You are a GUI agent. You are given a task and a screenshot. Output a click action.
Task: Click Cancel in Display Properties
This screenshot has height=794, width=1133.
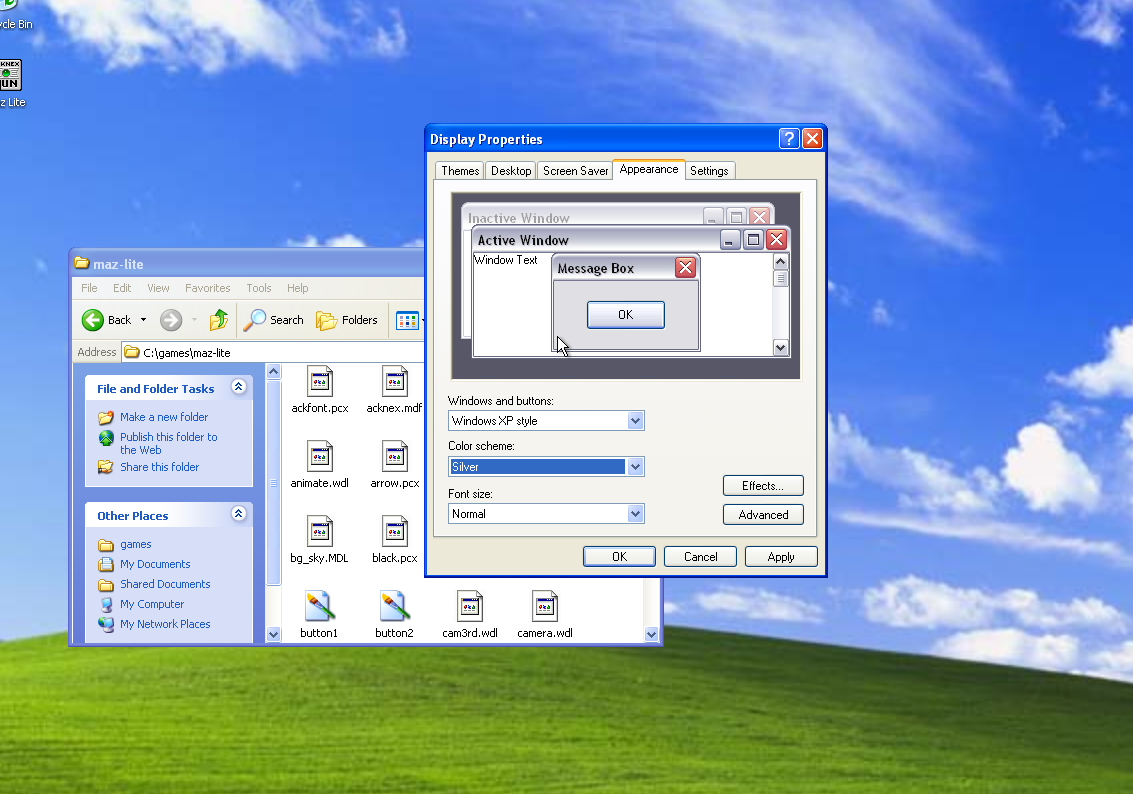tap(700, 556)
